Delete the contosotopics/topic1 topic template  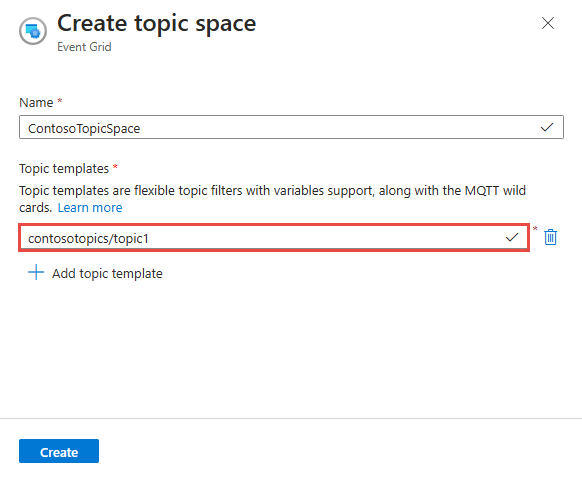tap(550, 237)
